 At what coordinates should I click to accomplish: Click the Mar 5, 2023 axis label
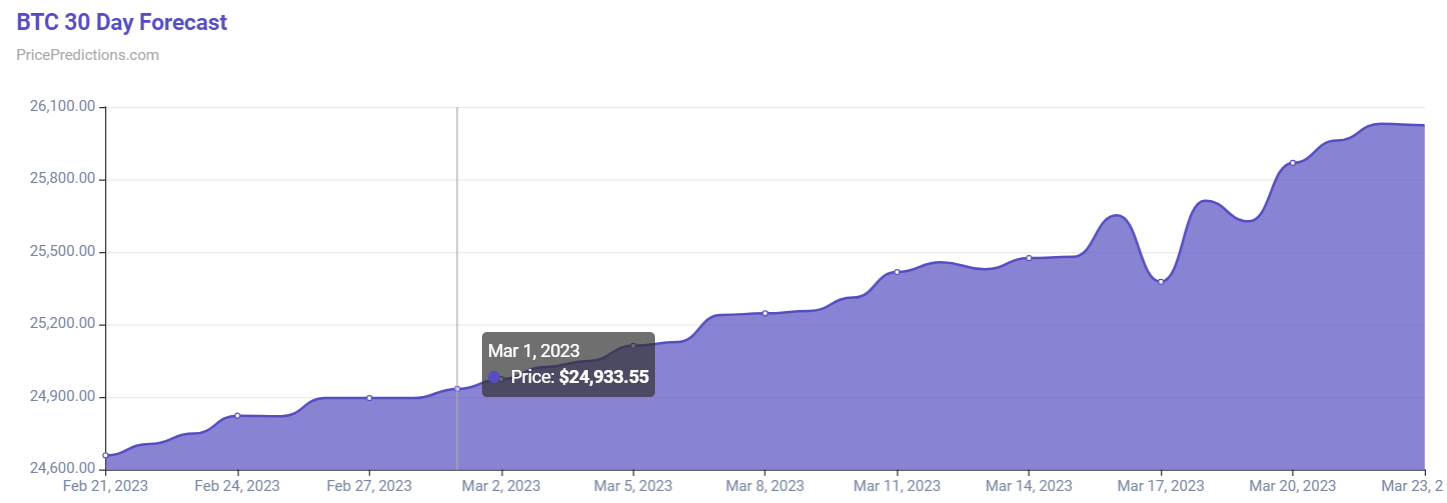[633, 486]
